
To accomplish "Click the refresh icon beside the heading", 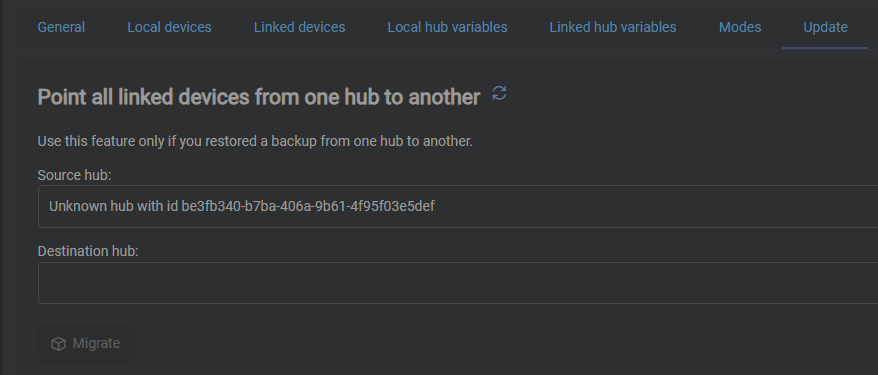I will click(x=499, y=93).
